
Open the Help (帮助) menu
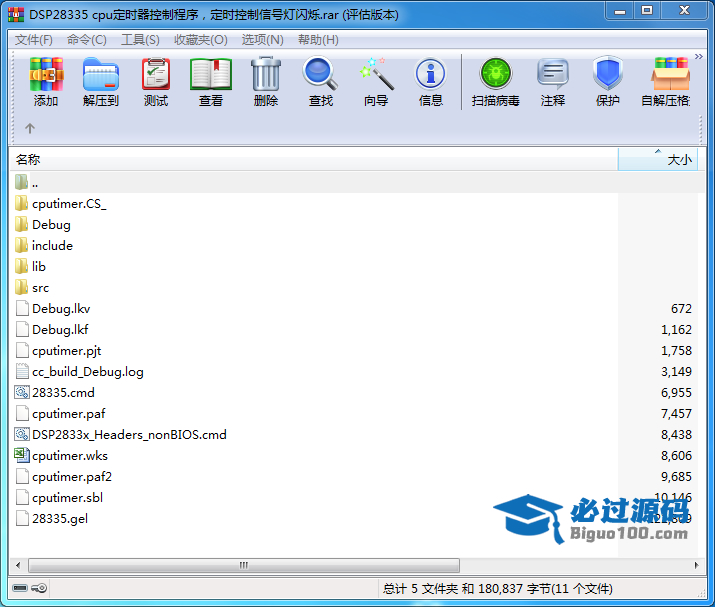pos(318,40)
